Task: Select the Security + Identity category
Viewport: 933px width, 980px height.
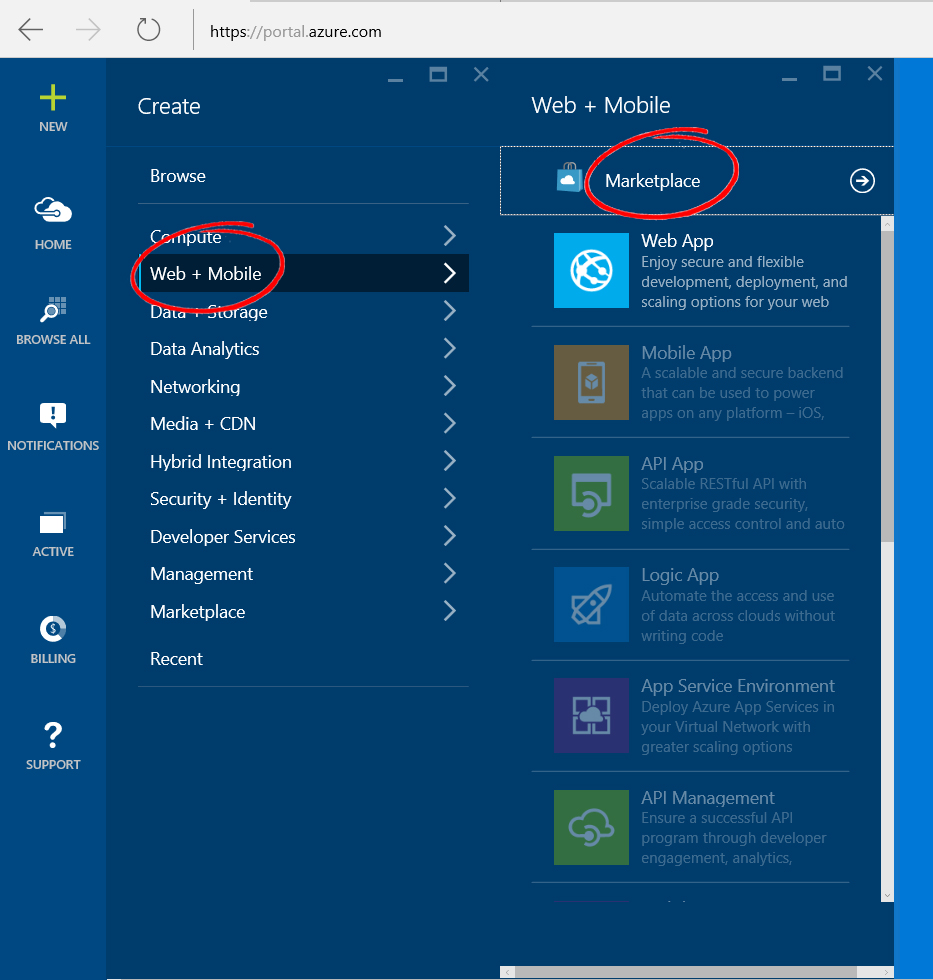Action: (x=221, y=499)
